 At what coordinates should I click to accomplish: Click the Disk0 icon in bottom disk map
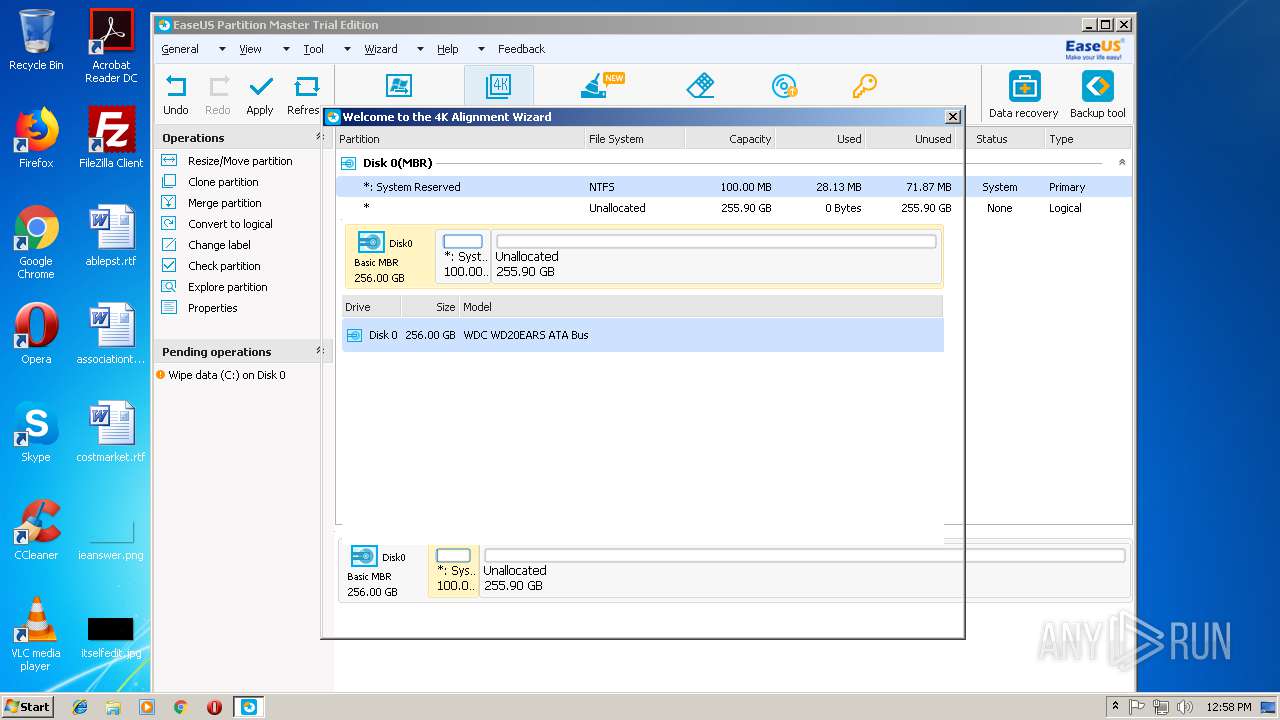364,557
